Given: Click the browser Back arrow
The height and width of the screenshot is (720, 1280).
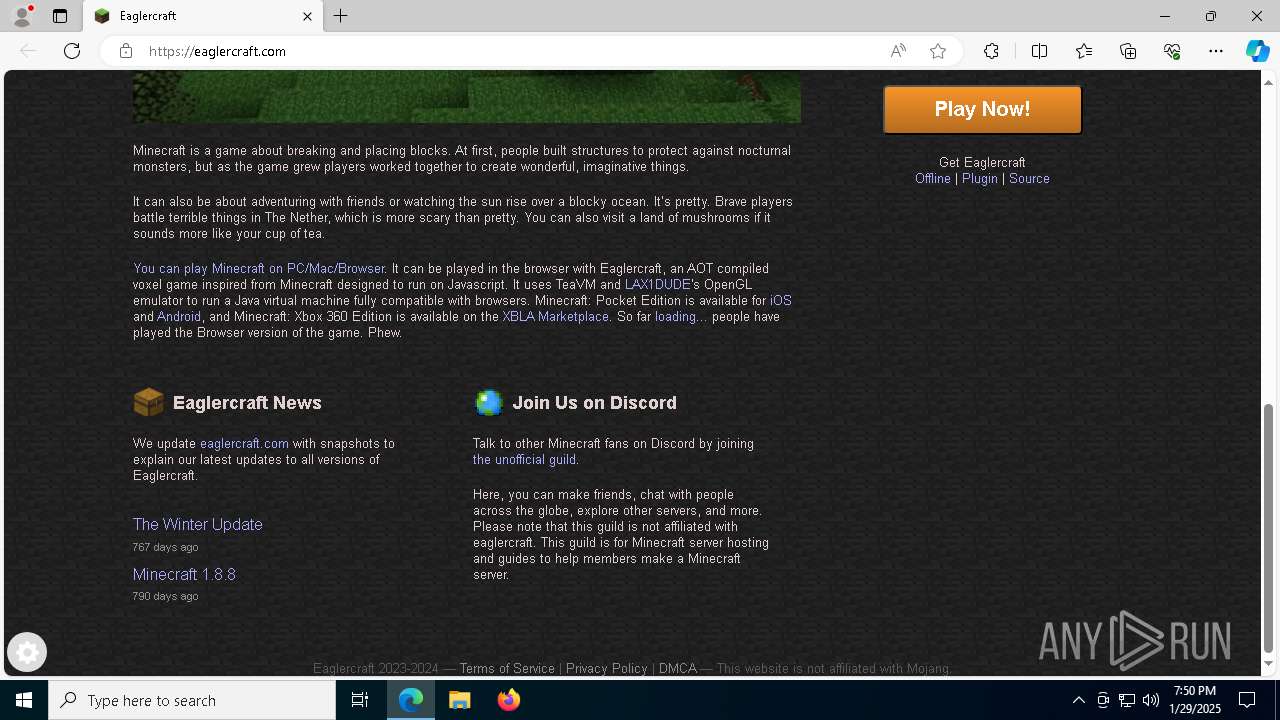Looking at the screenshot, I should (28, 51).
